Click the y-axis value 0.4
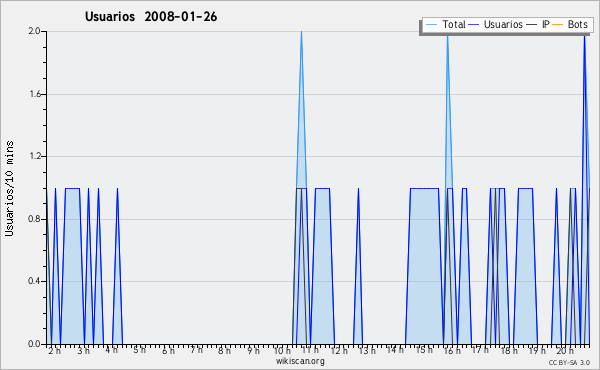 pos(34,281)
